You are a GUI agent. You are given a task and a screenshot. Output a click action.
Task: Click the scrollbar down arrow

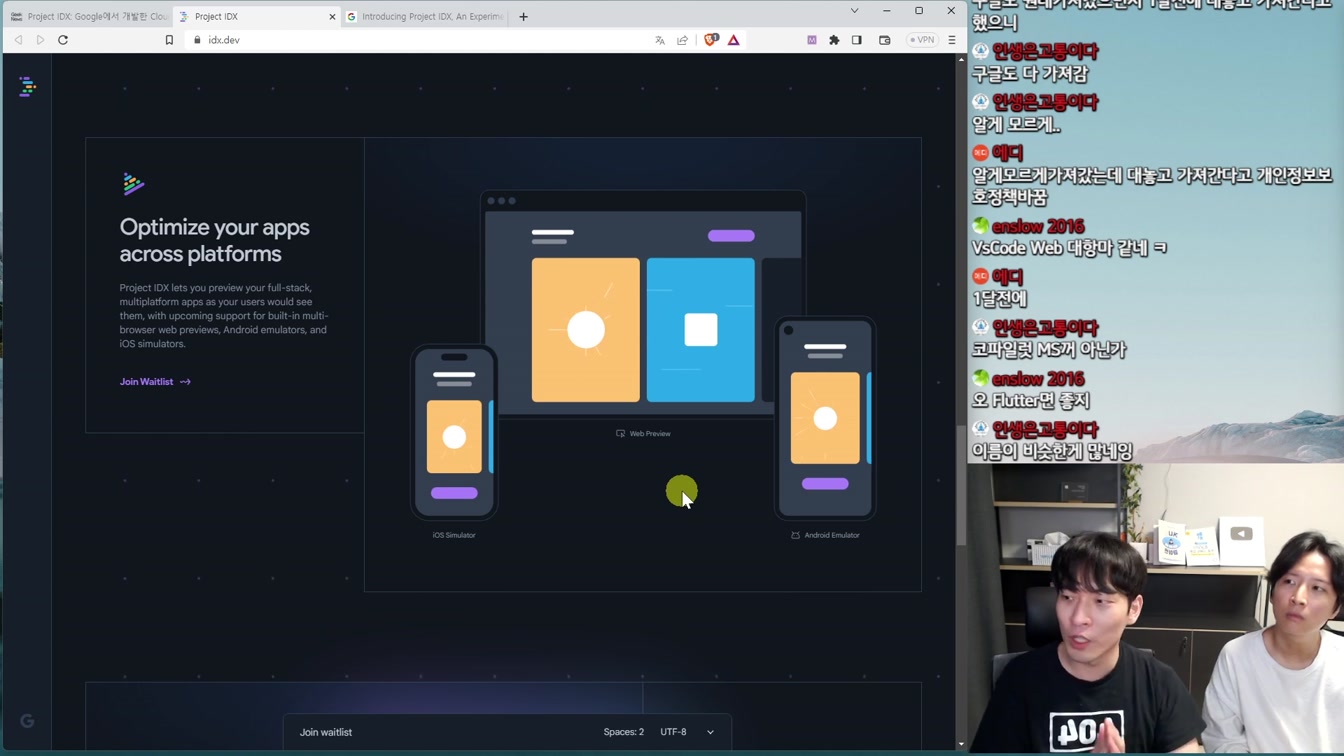click(961, 744)
